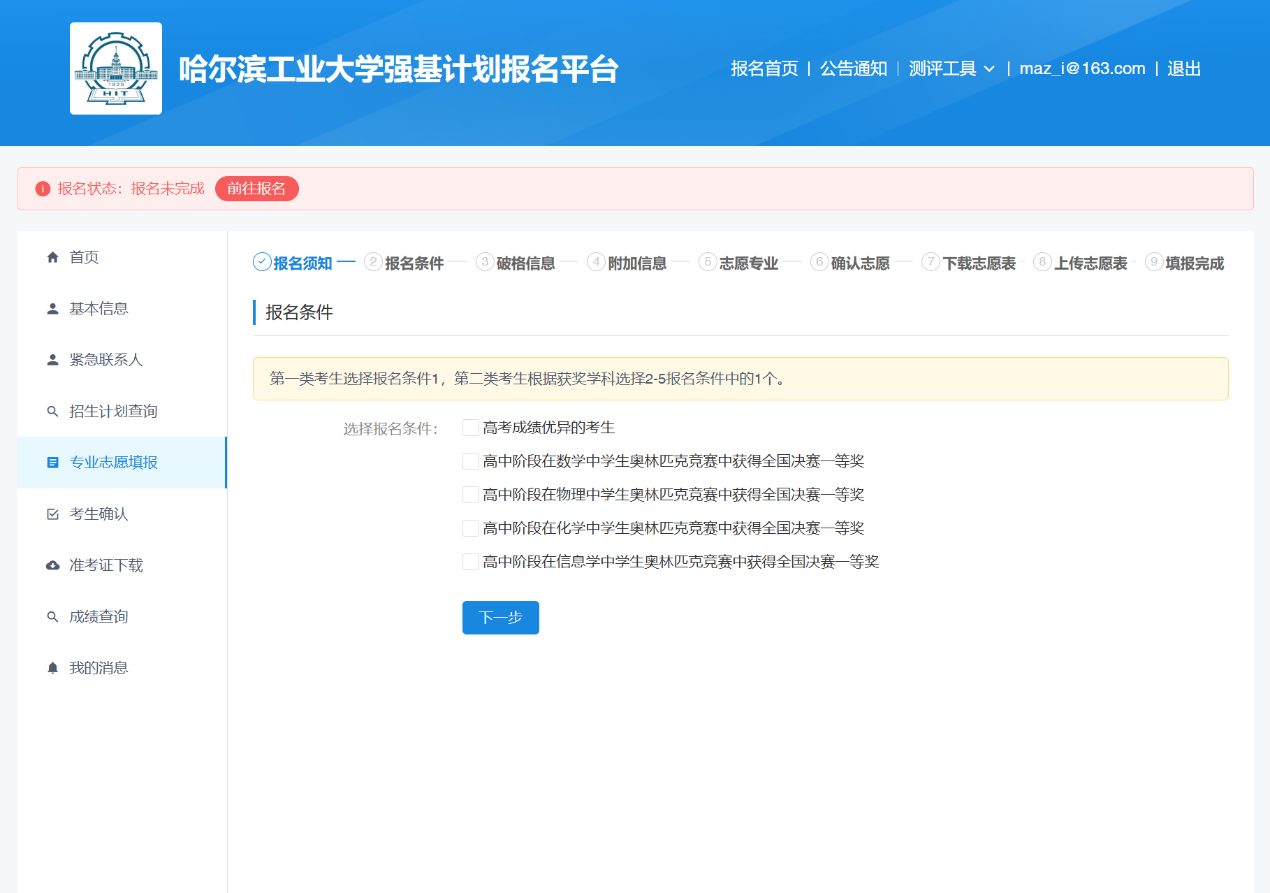This screenshot has height=893, width=1270.
Task: Click the cloud download icon beside 准考证下载
Action: [53, 566]
